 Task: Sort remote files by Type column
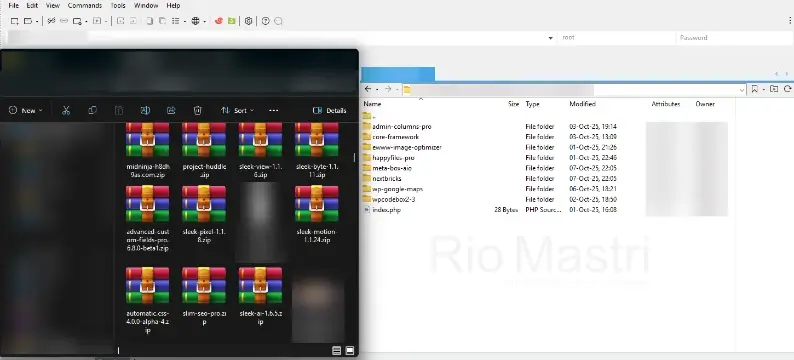(532, 104)
